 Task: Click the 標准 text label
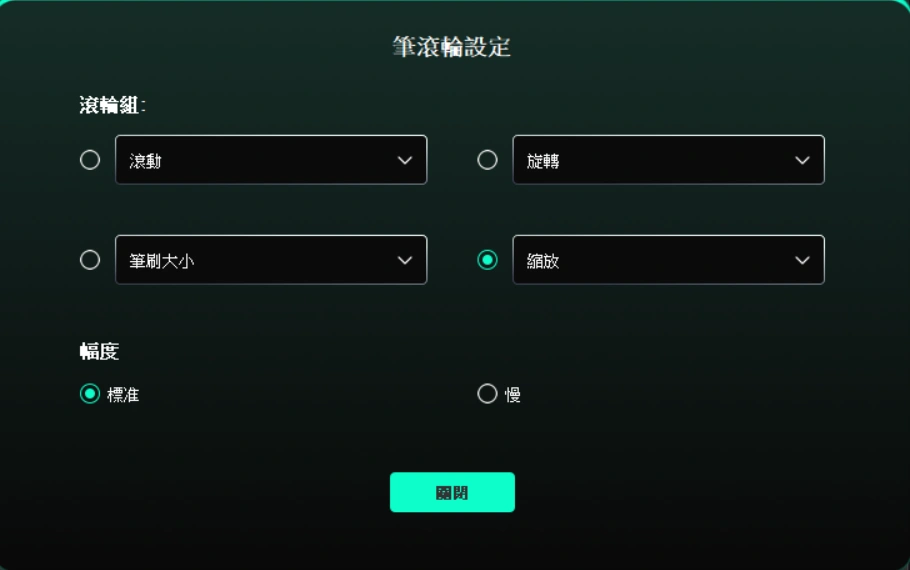tap(123, 395)
